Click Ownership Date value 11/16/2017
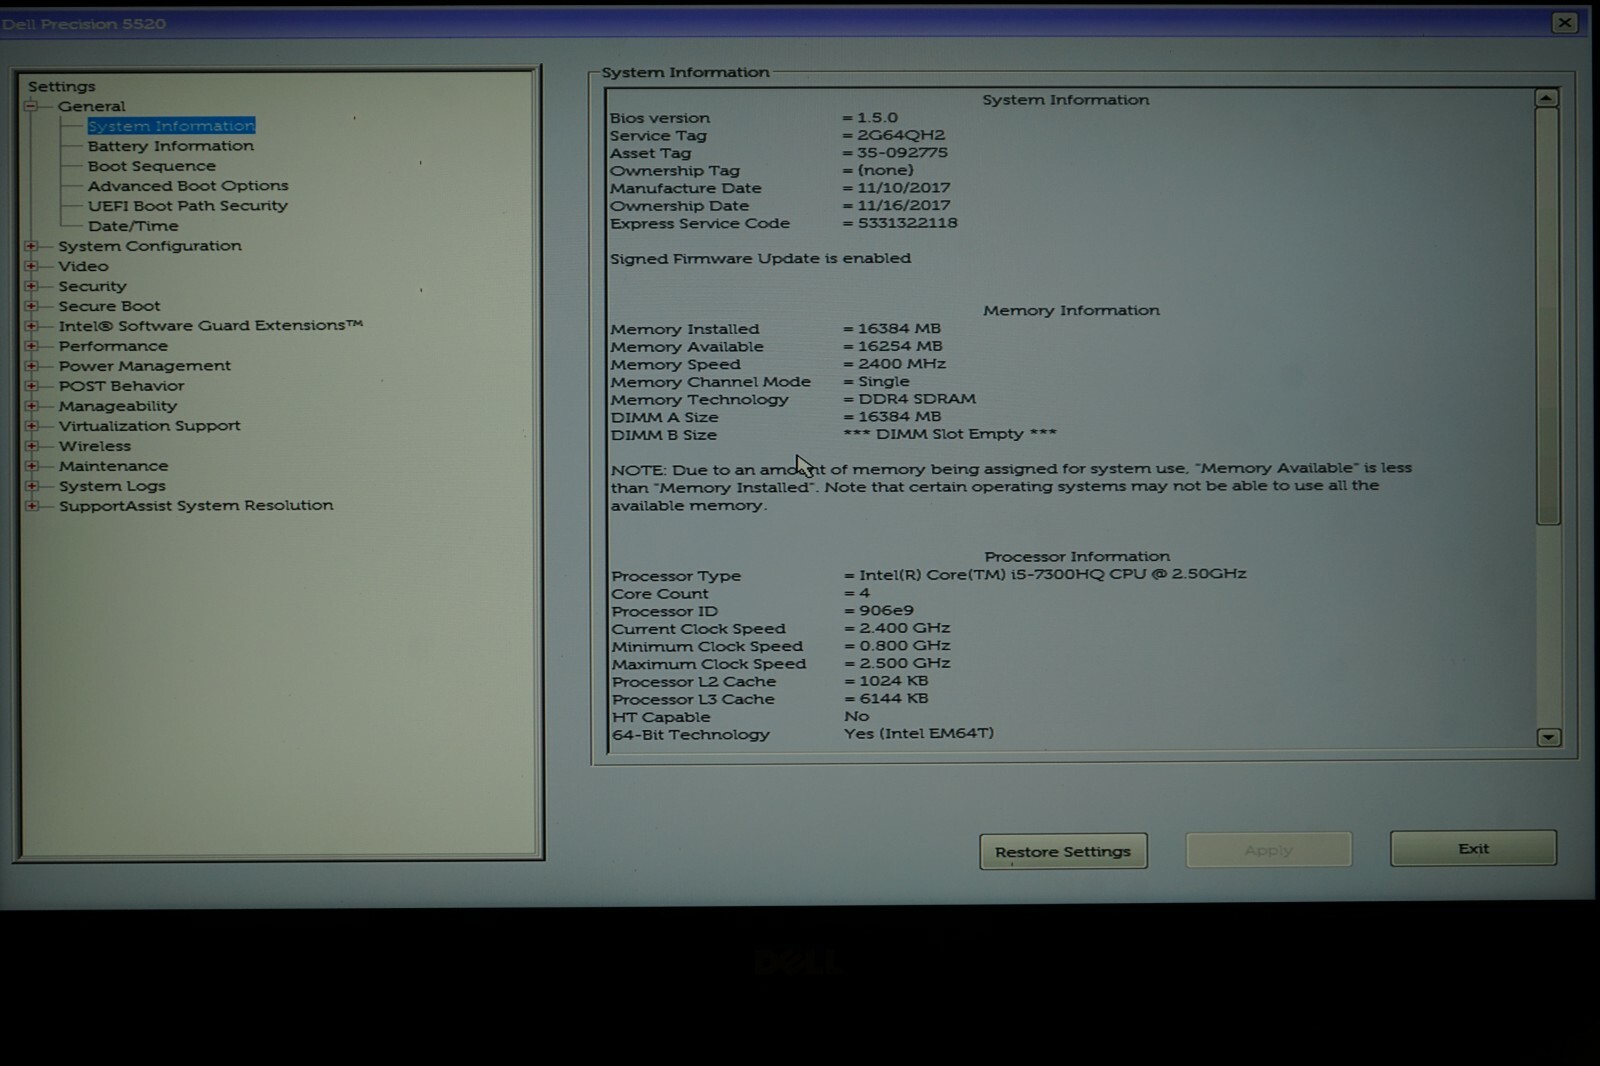 click(x=903, y=205)
